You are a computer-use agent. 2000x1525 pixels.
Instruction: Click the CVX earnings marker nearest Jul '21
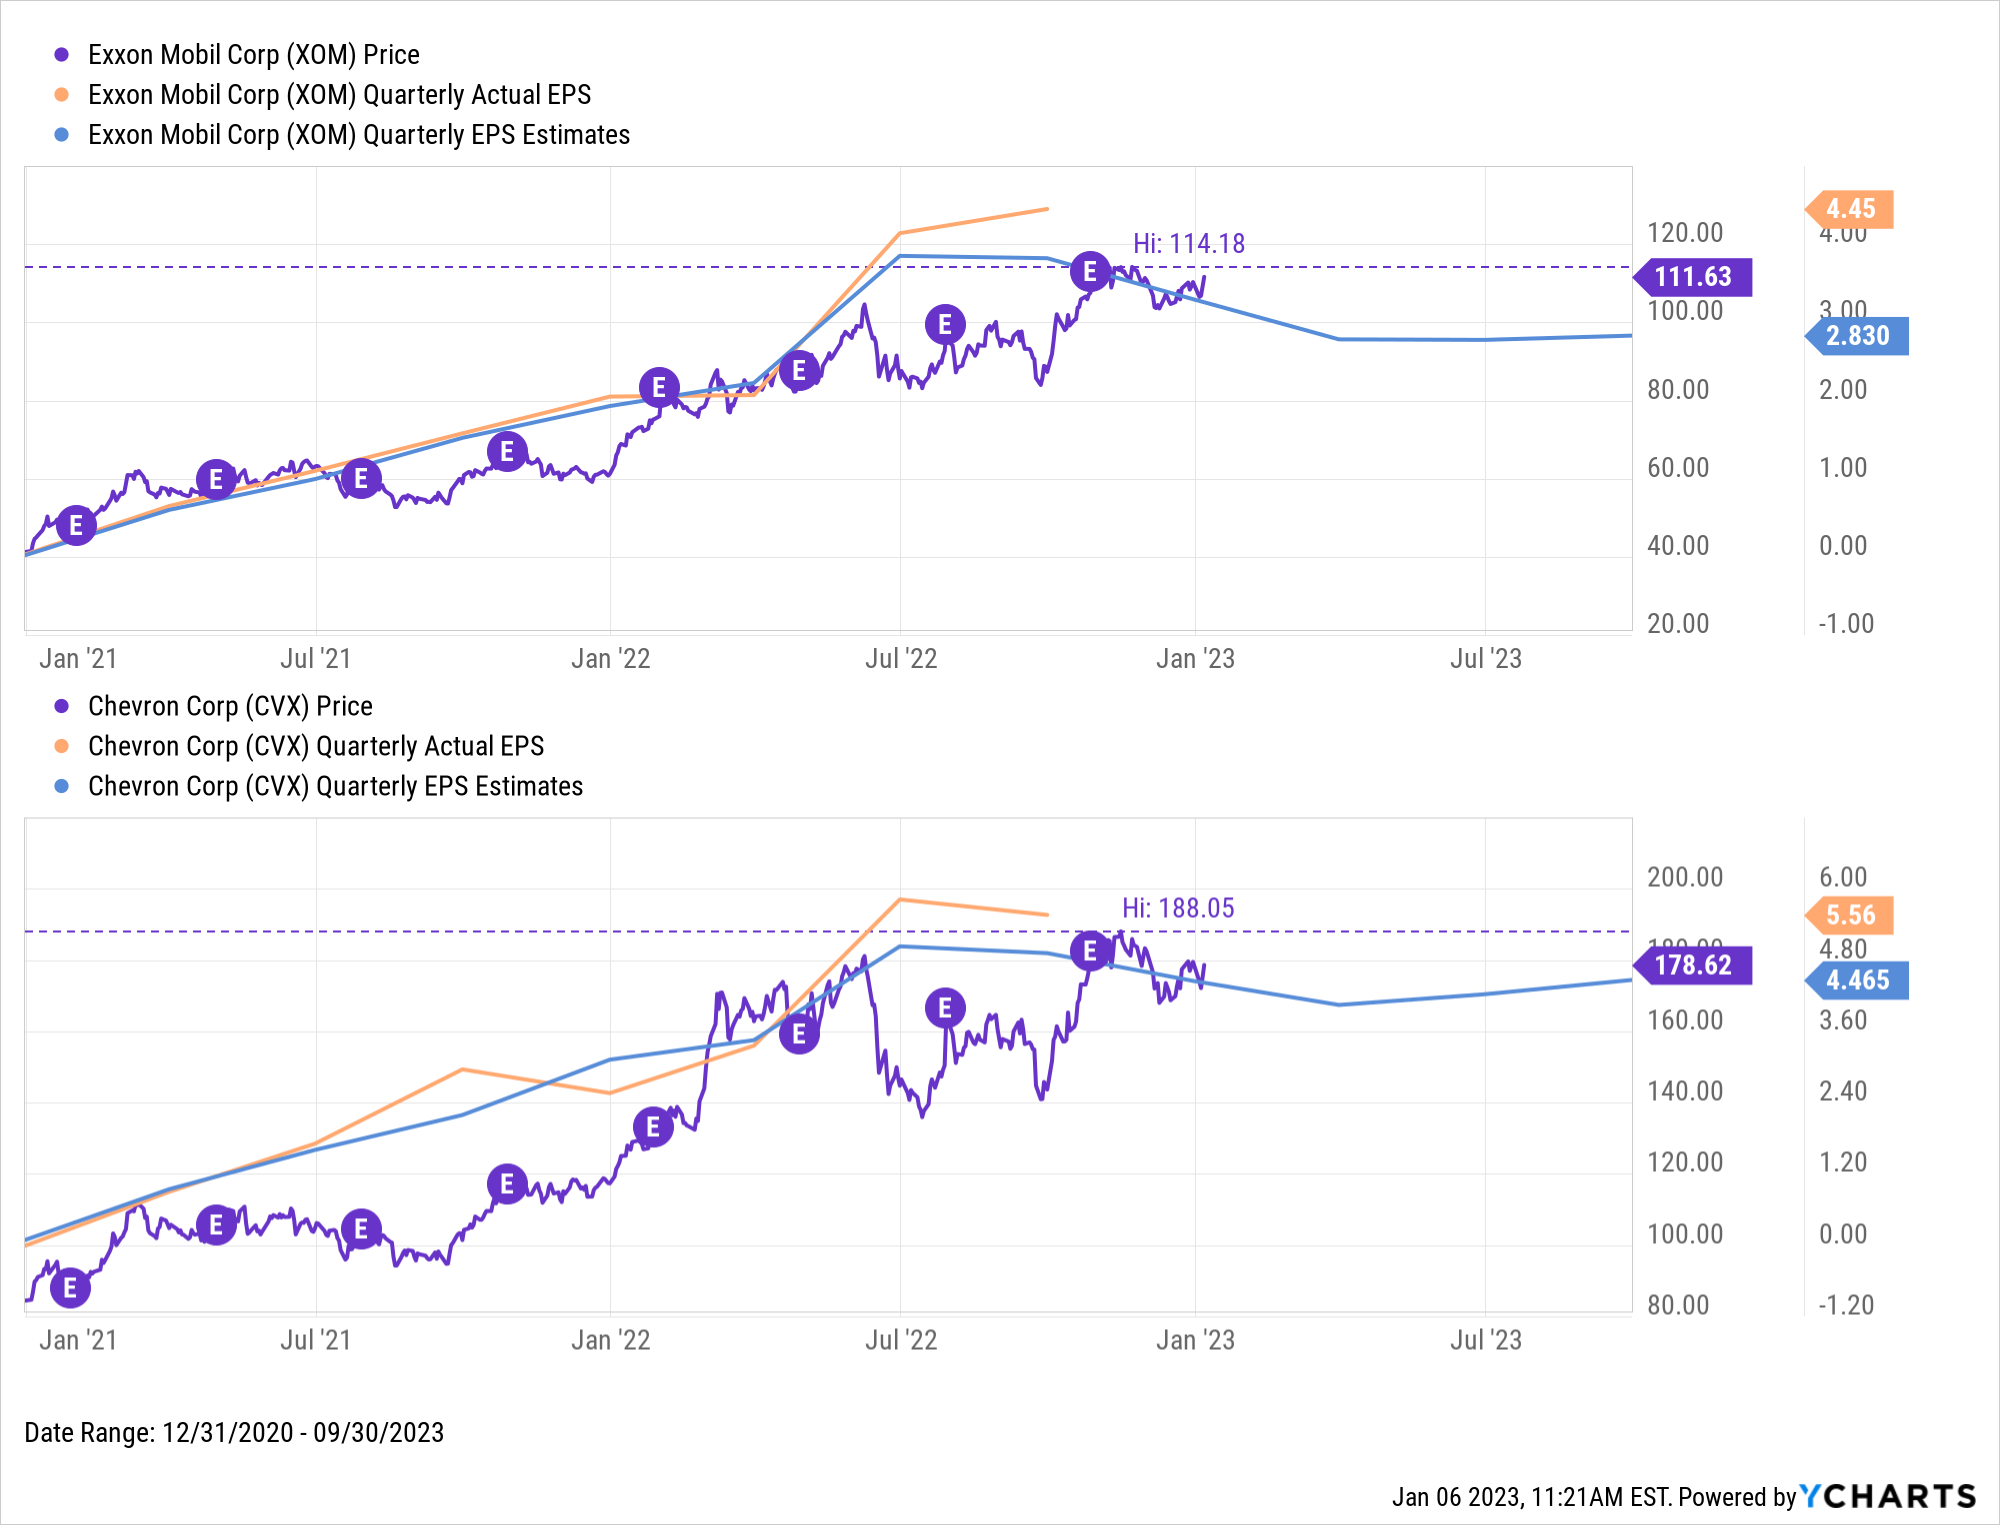point(361,1229)
